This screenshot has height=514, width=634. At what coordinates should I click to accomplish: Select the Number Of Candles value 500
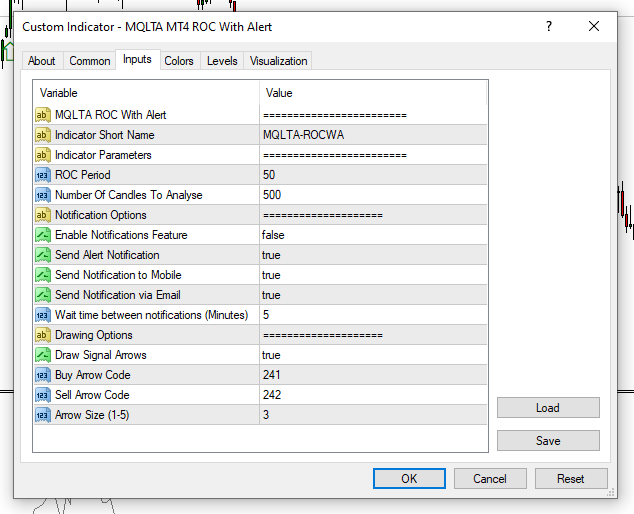[x=272, y=195]
